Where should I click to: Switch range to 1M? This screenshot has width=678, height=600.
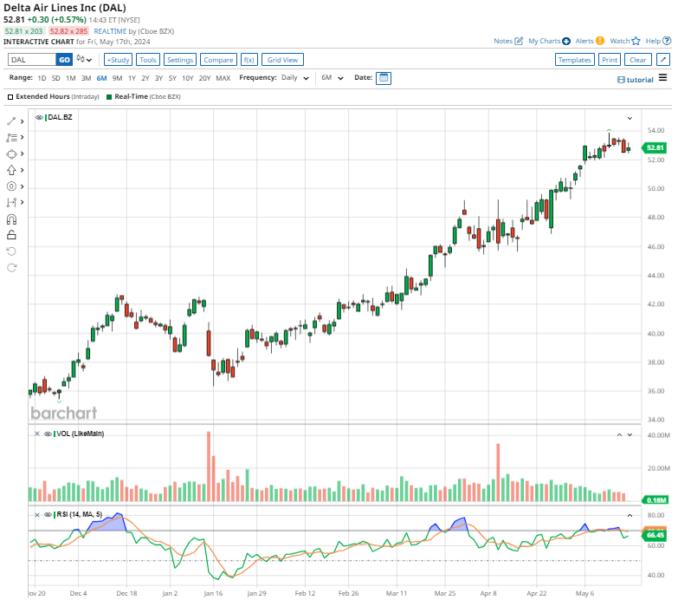[x=70, y=78]
